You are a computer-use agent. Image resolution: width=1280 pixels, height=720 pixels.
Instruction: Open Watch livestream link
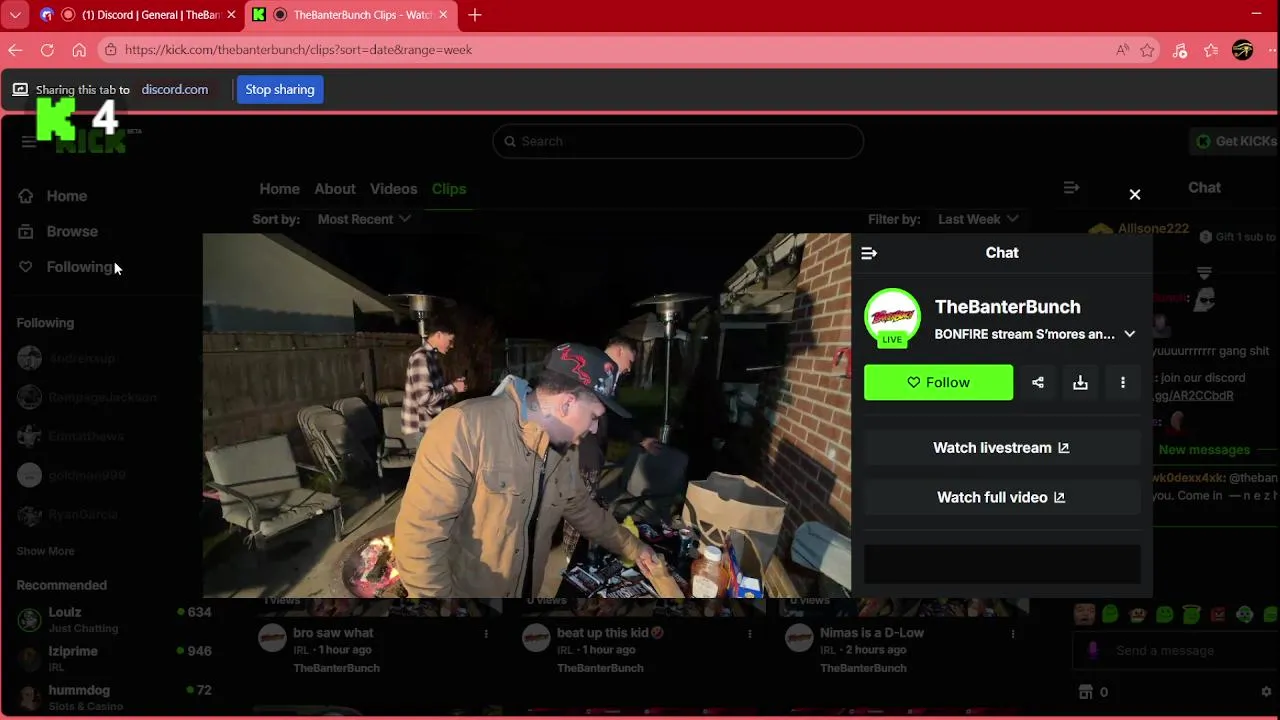[x=1001, y=448]
